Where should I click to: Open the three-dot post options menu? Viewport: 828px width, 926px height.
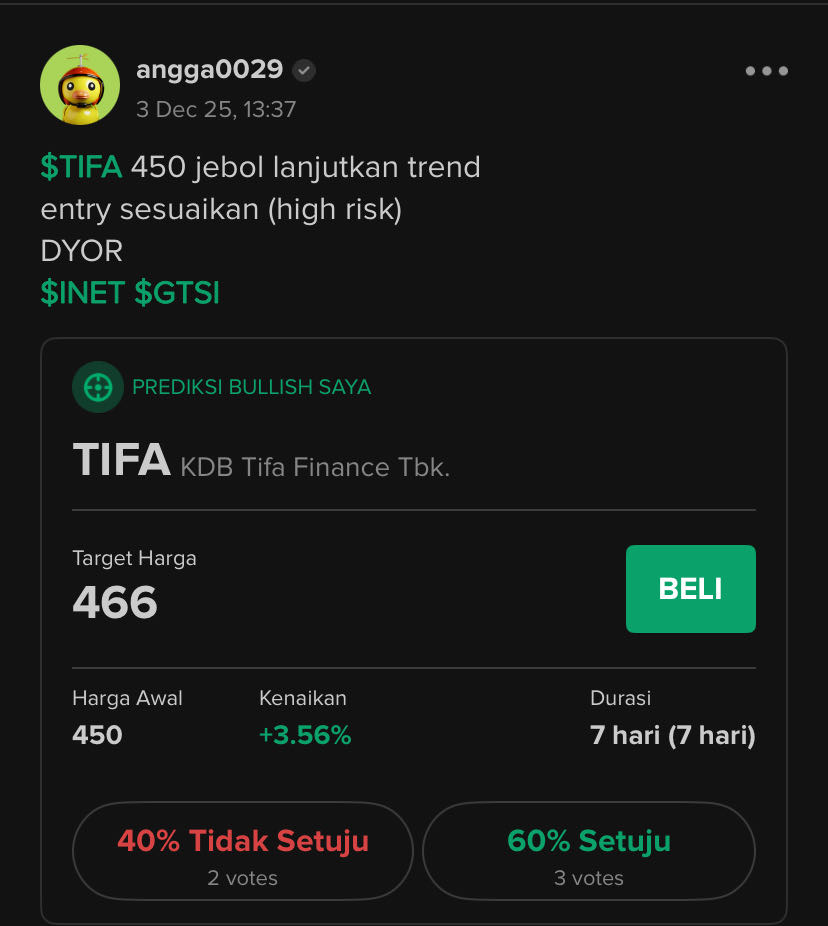766,70
